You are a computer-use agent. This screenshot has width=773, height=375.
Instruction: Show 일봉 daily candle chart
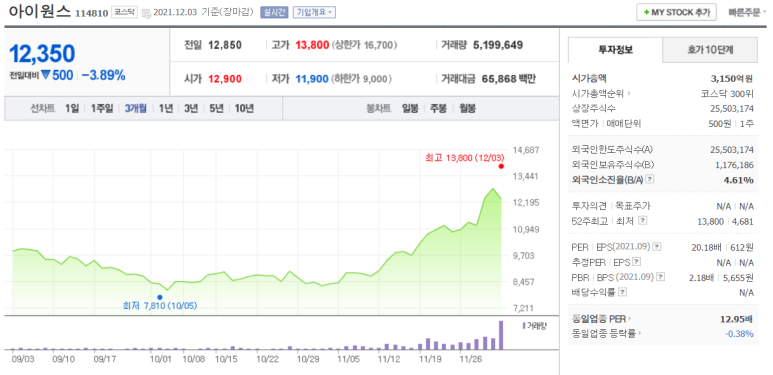pos(410,108)
